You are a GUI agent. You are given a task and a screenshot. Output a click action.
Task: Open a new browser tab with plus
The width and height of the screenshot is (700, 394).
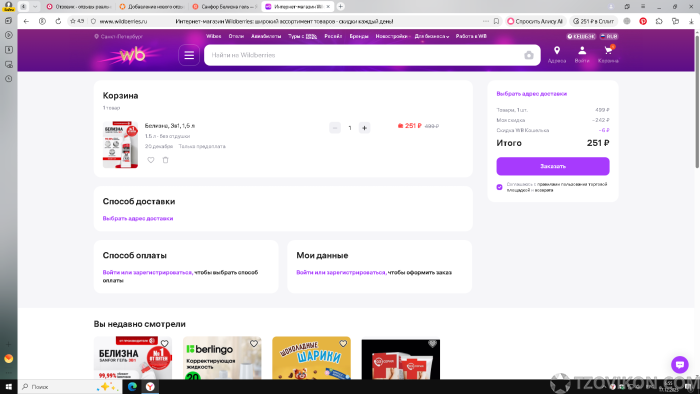point(341,6)
